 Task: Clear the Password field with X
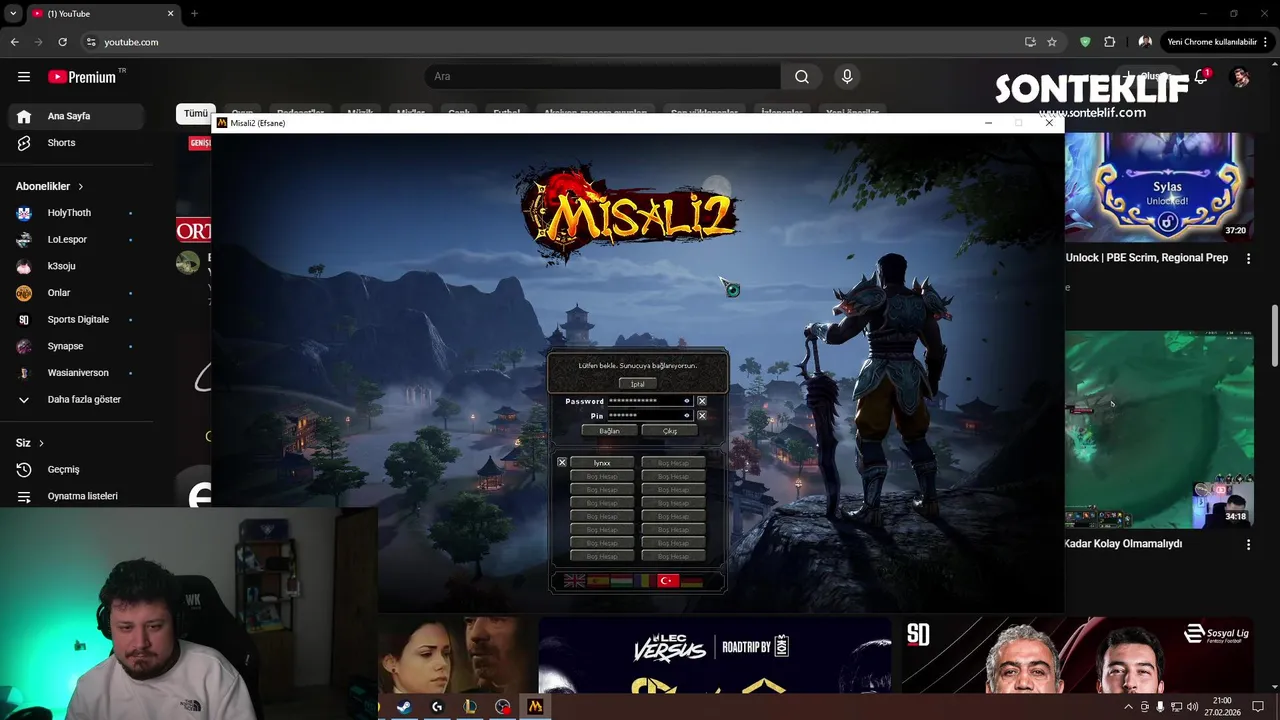pyautogui.click(x=702, y=401)
